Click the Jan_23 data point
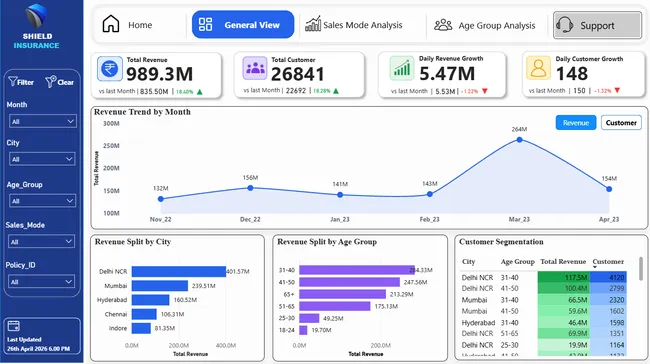The height and width of the screenshot is (364, 650). pos(340,194)
